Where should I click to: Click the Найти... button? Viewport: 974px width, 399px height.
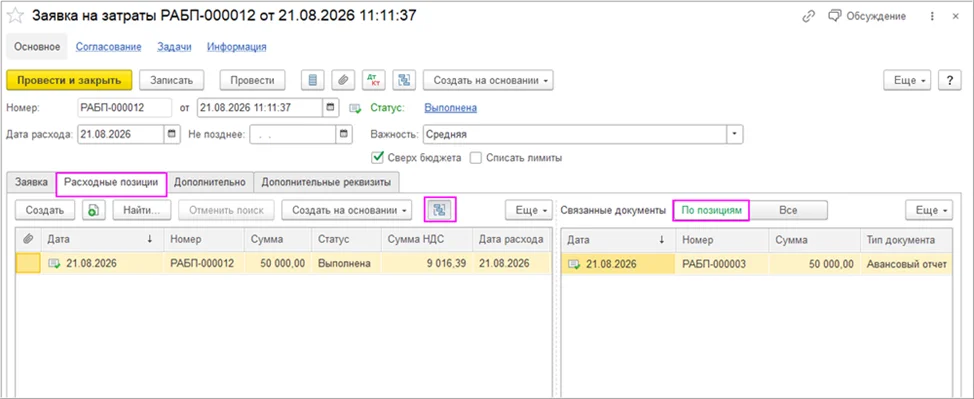coord(142,210)
